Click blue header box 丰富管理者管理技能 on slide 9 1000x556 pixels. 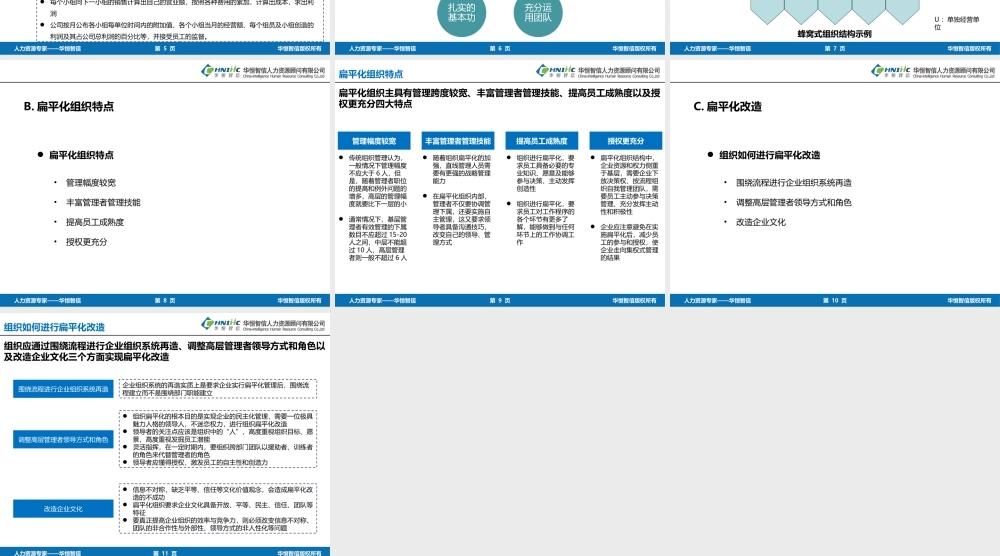(458, 141)
